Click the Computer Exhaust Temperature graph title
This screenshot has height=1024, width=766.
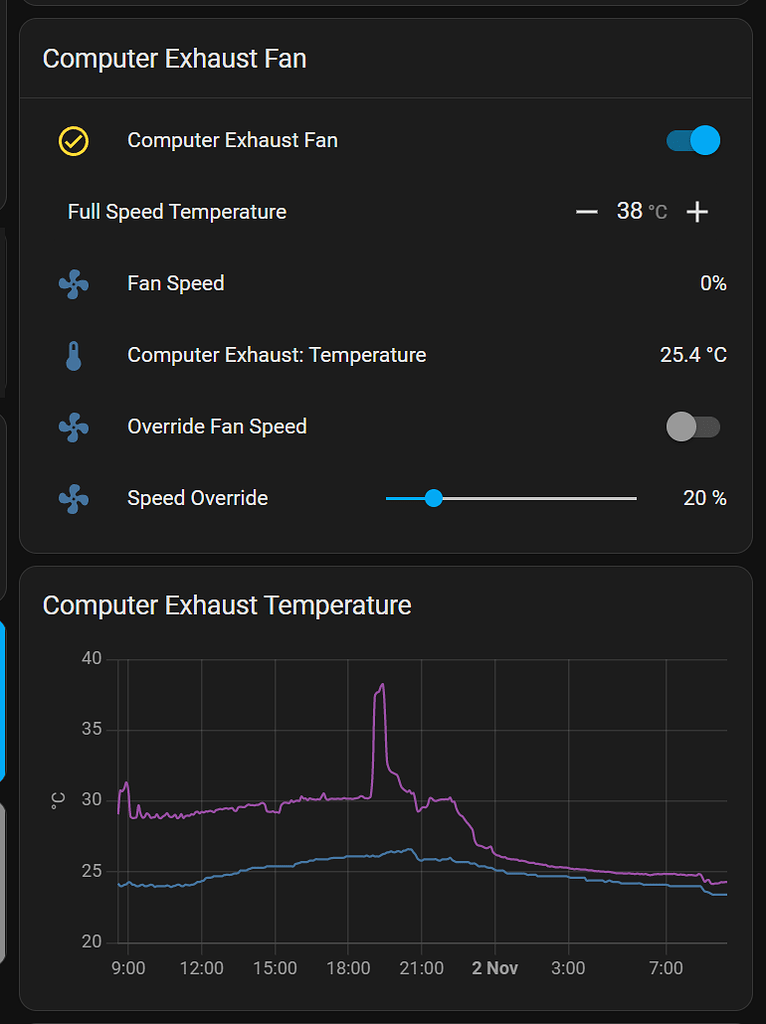228,606
